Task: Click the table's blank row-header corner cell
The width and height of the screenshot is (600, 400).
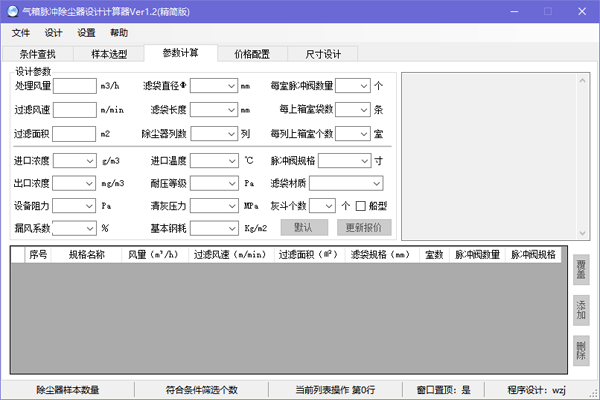Action: click(18, 255)
